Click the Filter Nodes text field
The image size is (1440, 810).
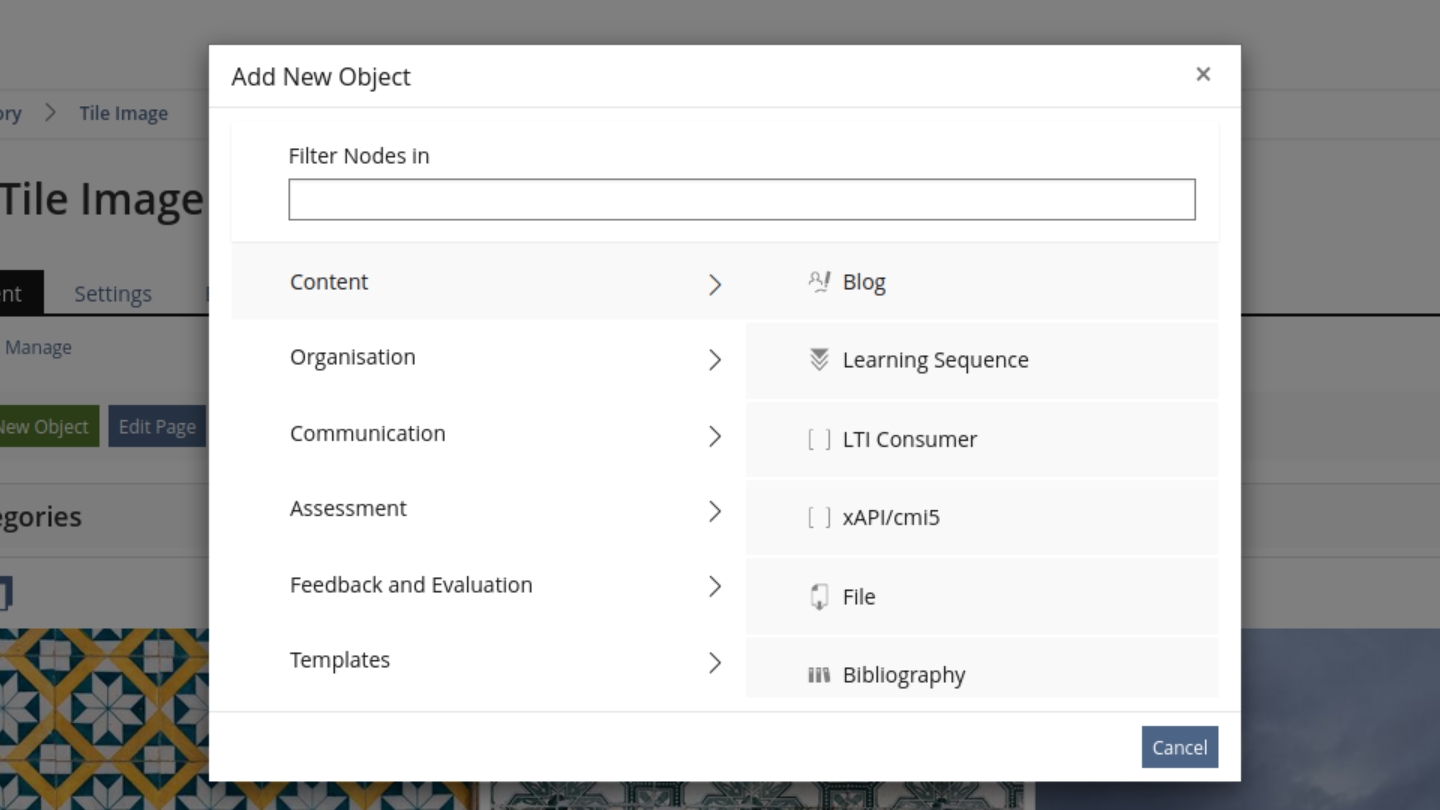tap(742, 199)
